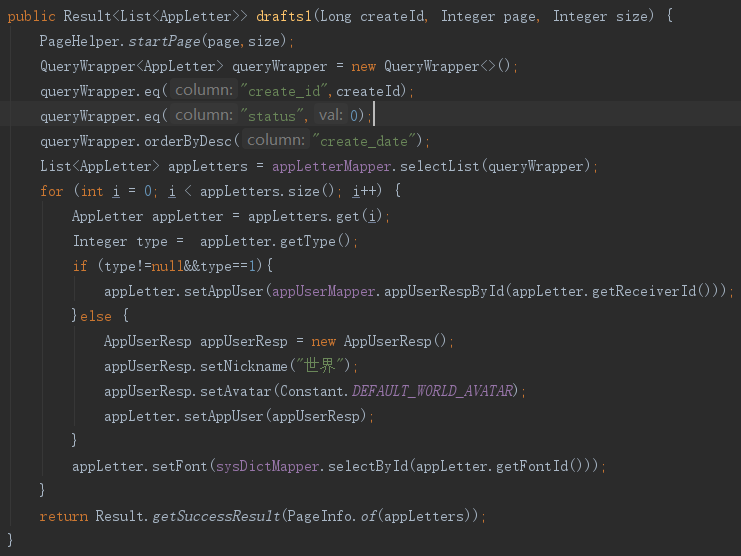Click the "status" string literal
The image size is (741, 556).
point(271,116)
